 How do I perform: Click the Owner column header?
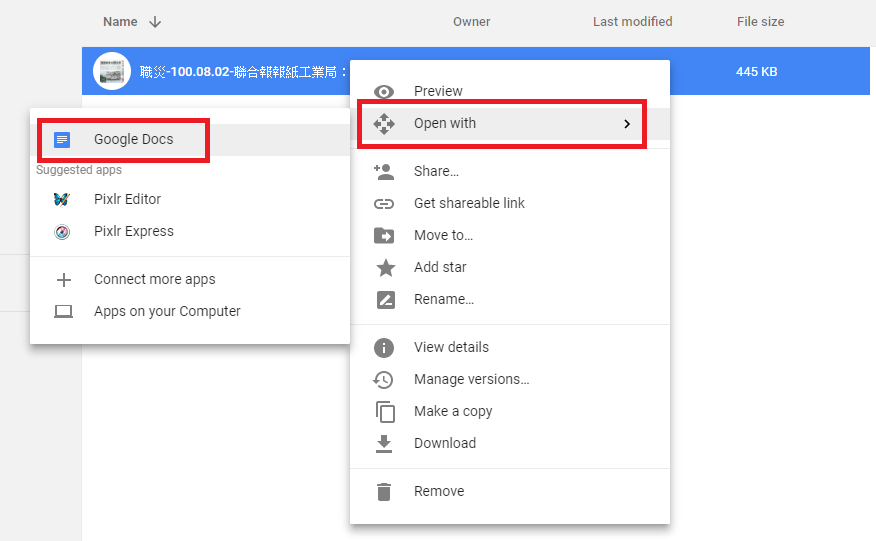tap(472, 22)
